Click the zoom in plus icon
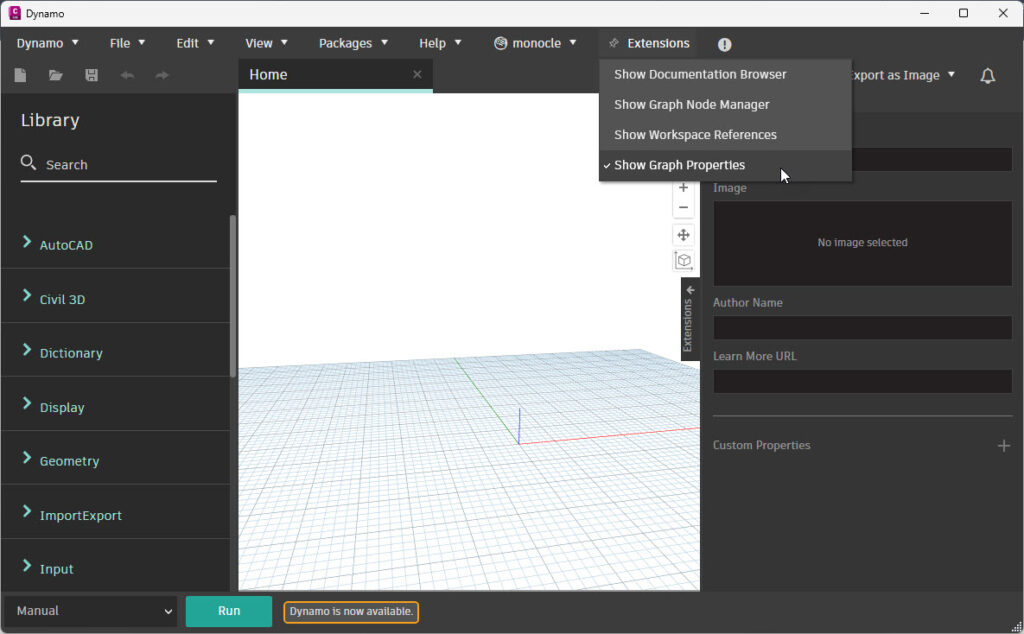 pyautogui.click(x=683, y=187)
